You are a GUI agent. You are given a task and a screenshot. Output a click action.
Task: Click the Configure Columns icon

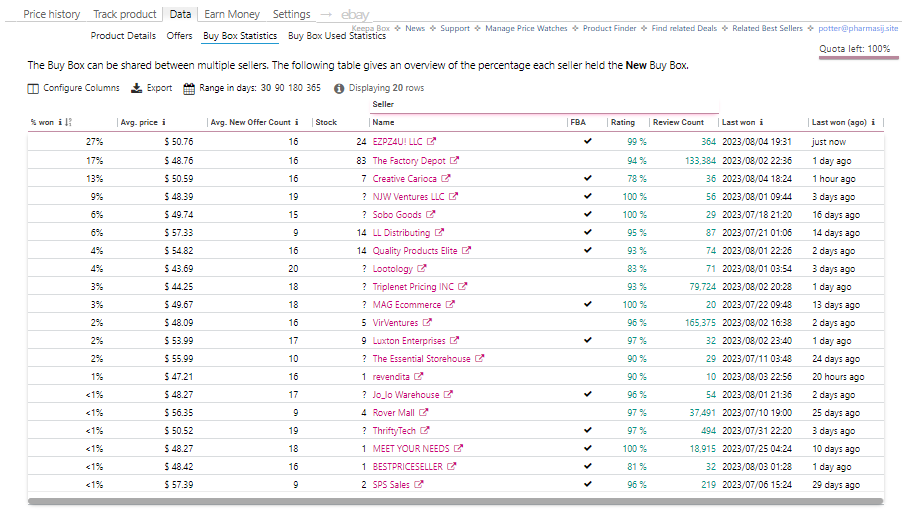34,88
